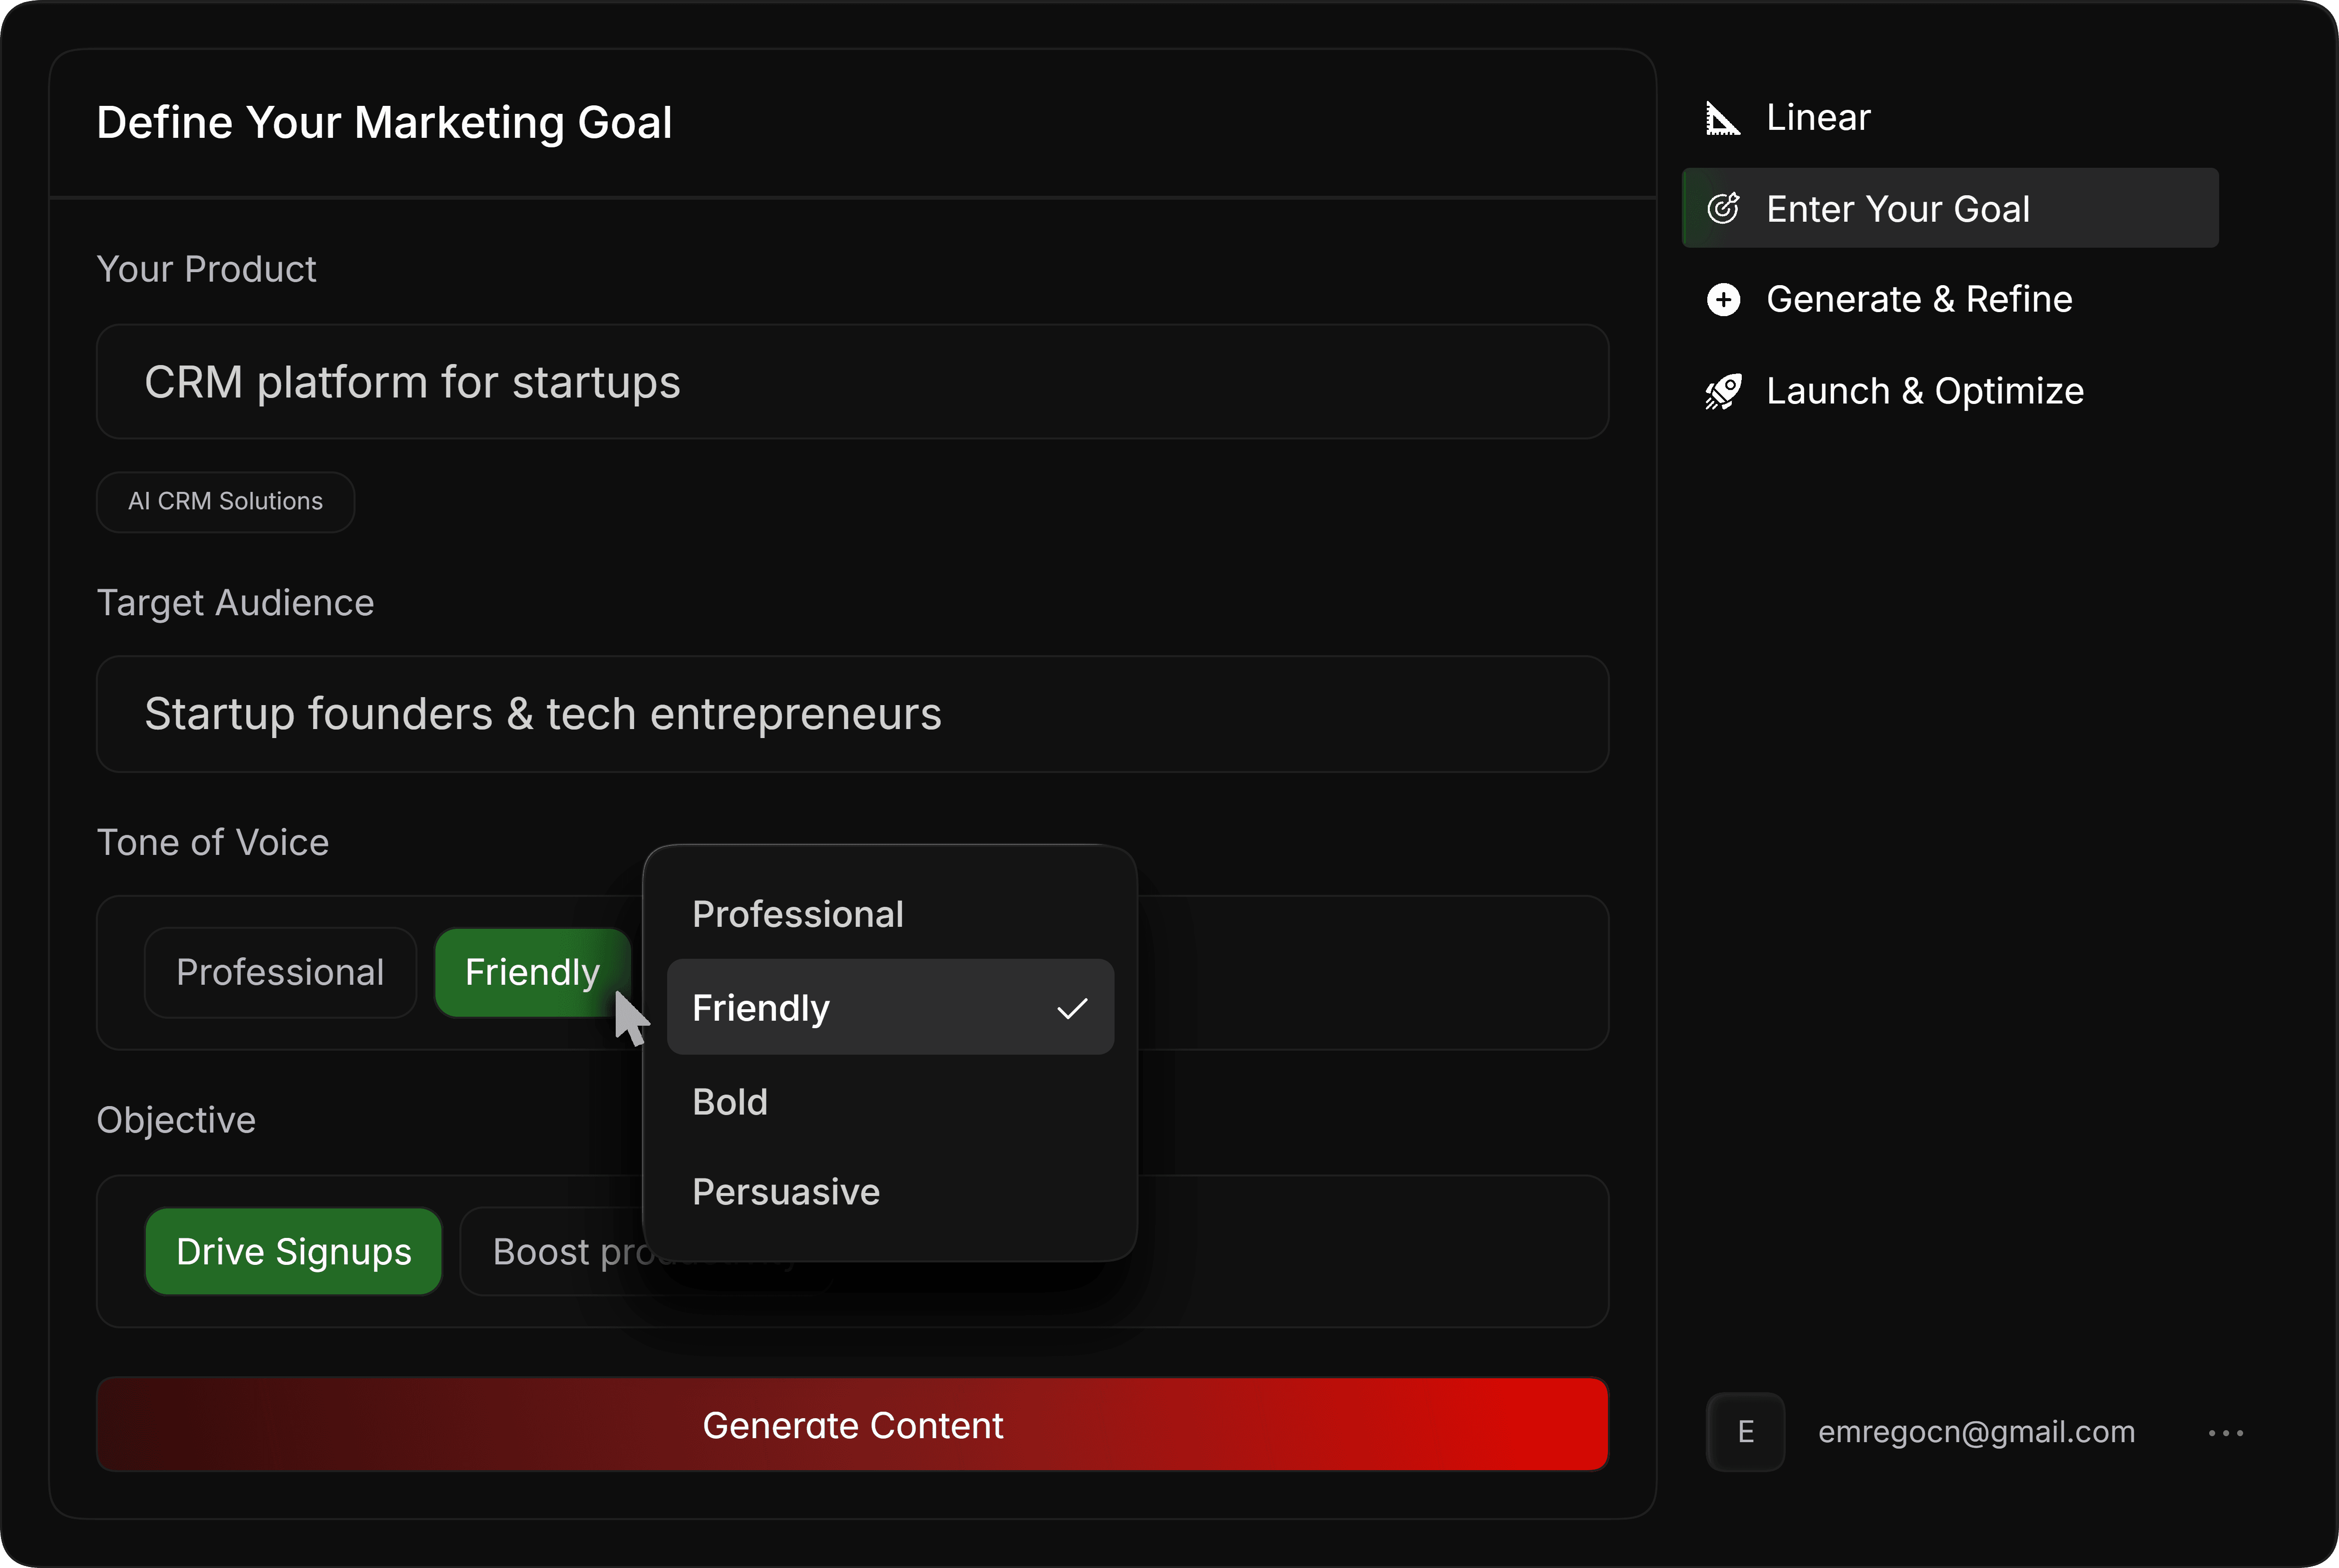The image size is (2339, 1568).
Task: Click the E user avatar icon
Action: tap(1745, 1431)
